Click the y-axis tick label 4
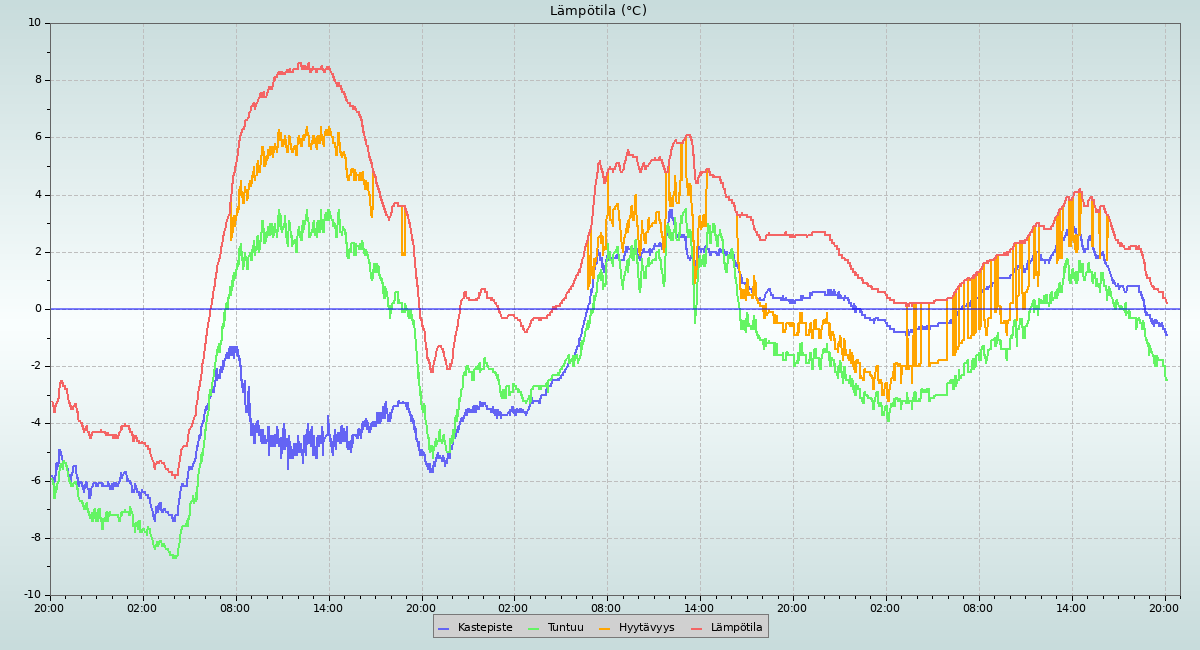This screenshot has height=650, width=1200. pos(37,195)
